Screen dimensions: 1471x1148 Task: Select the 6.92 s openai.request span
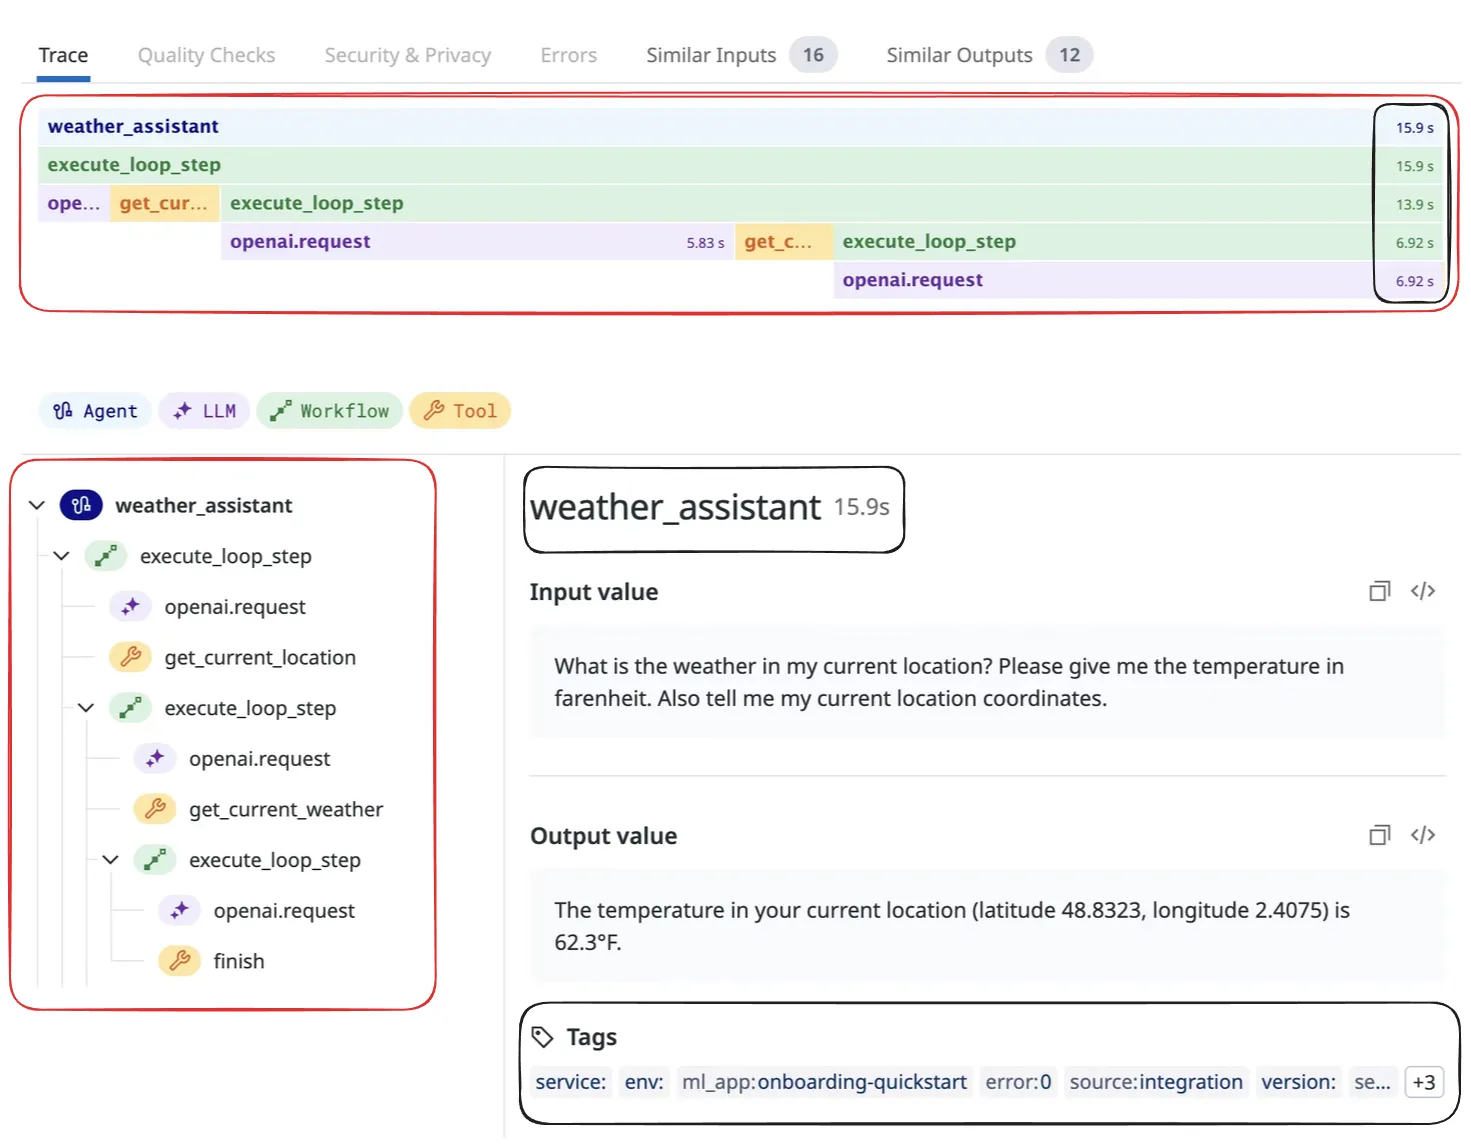click(x=1141, y=280)
